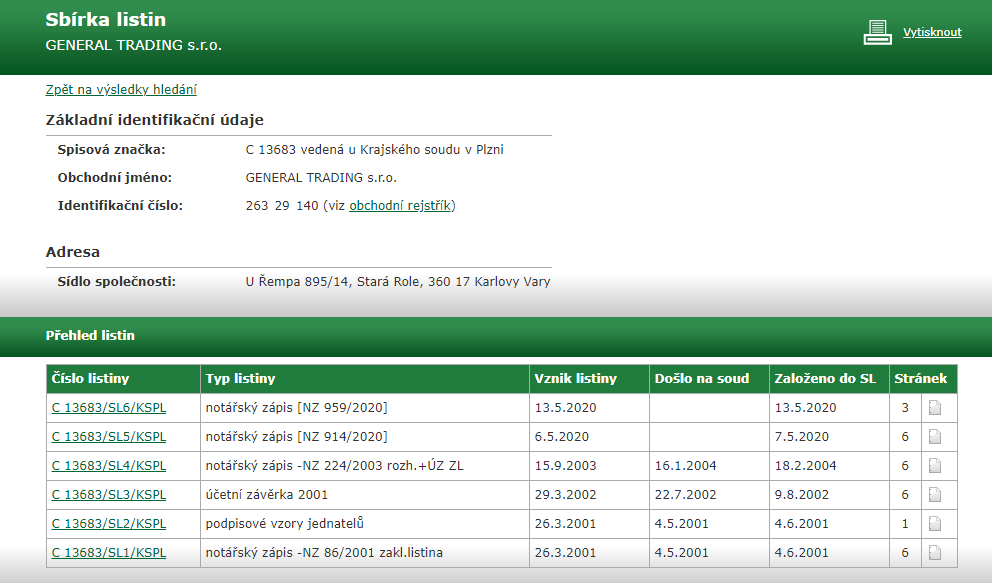Open listina C 13683/SL6/KSPL
The image size is (992, 583).
point(108,408)
